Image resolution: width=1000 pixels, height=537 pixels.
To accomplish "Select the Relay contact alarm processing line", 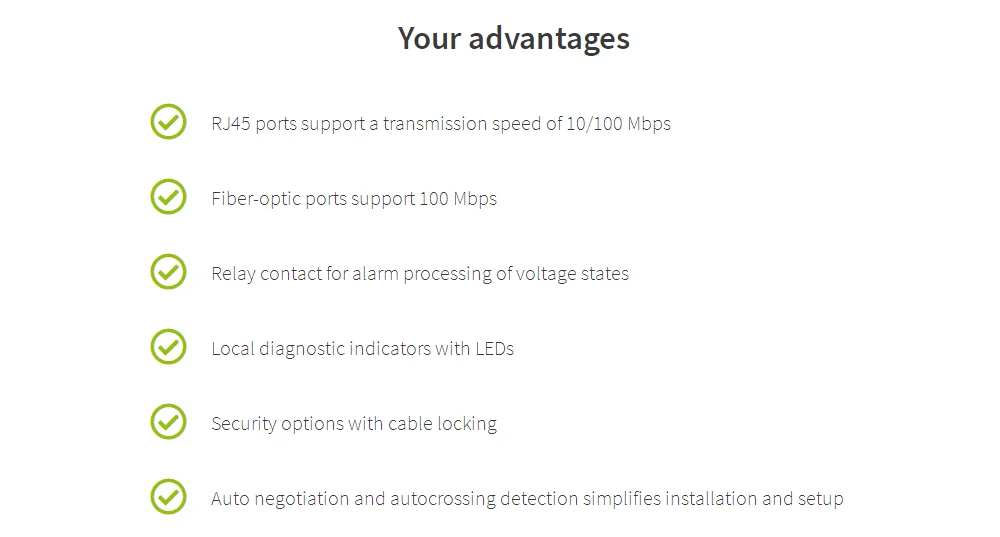I will (419, 274).
